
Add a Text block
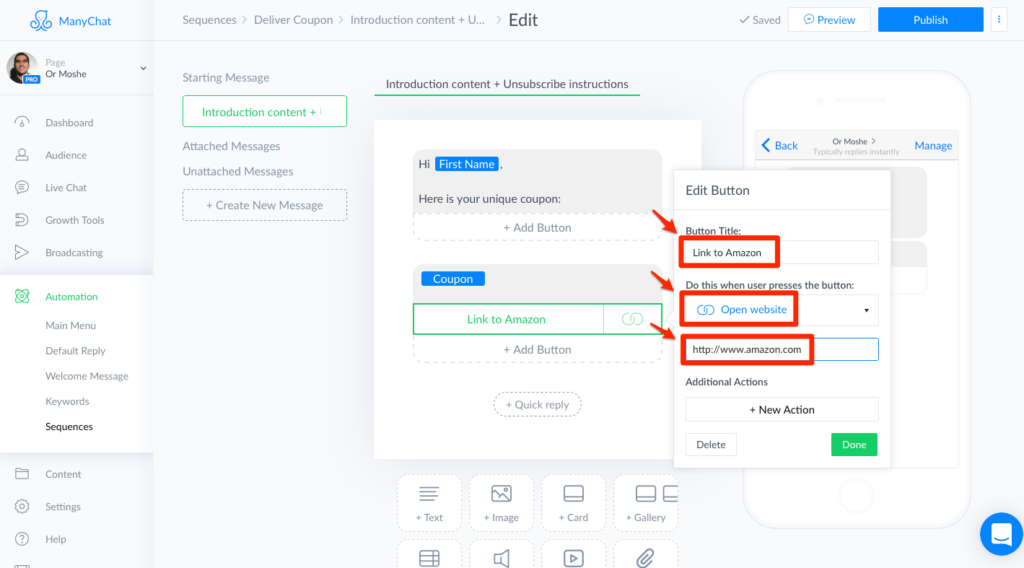point(429,503)
